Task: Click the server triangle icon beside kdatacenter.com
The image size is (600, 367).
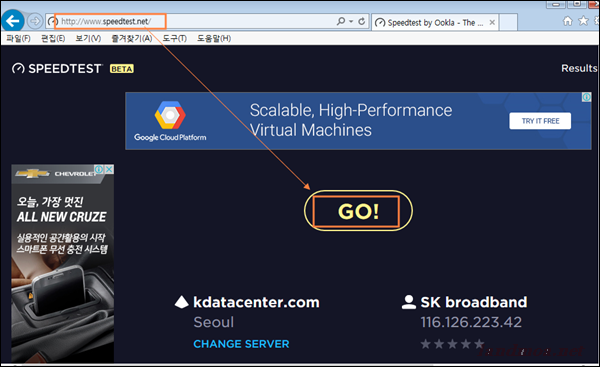Action: [x=181, y=302]
